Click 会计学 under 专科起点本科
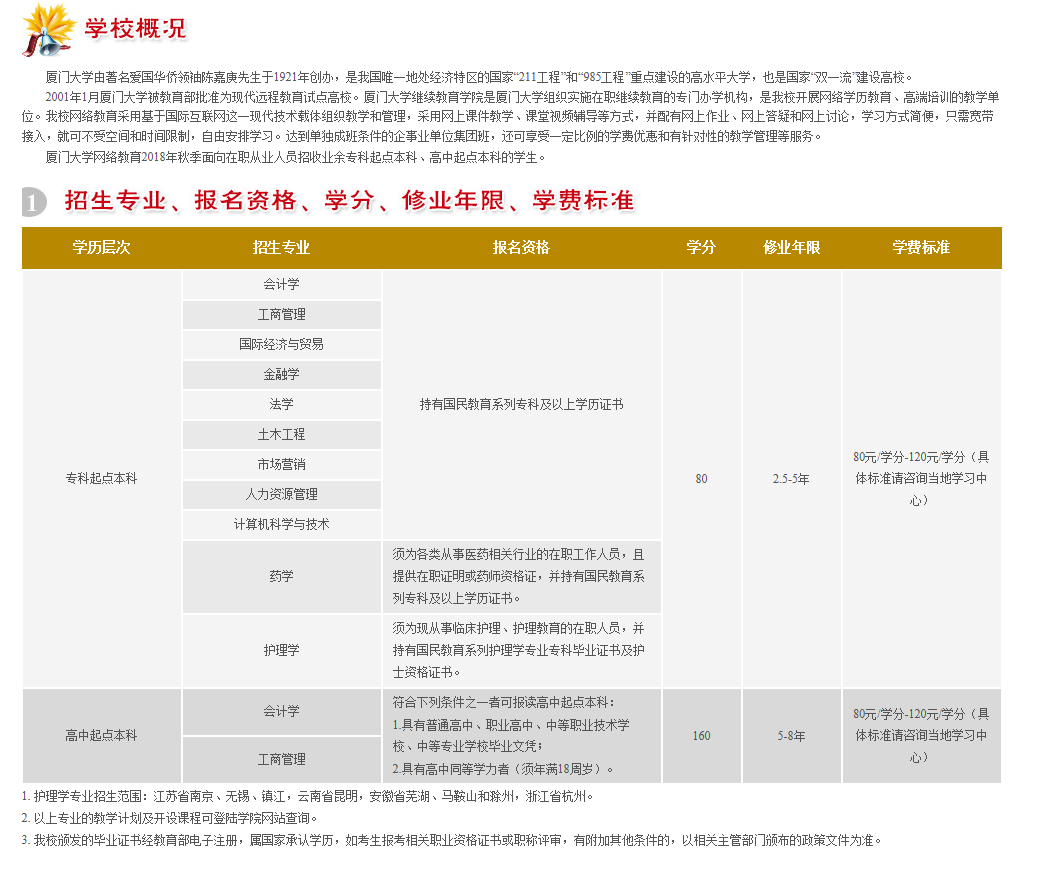This screenshot has height=869, width=1039. (x=282, y=284)
